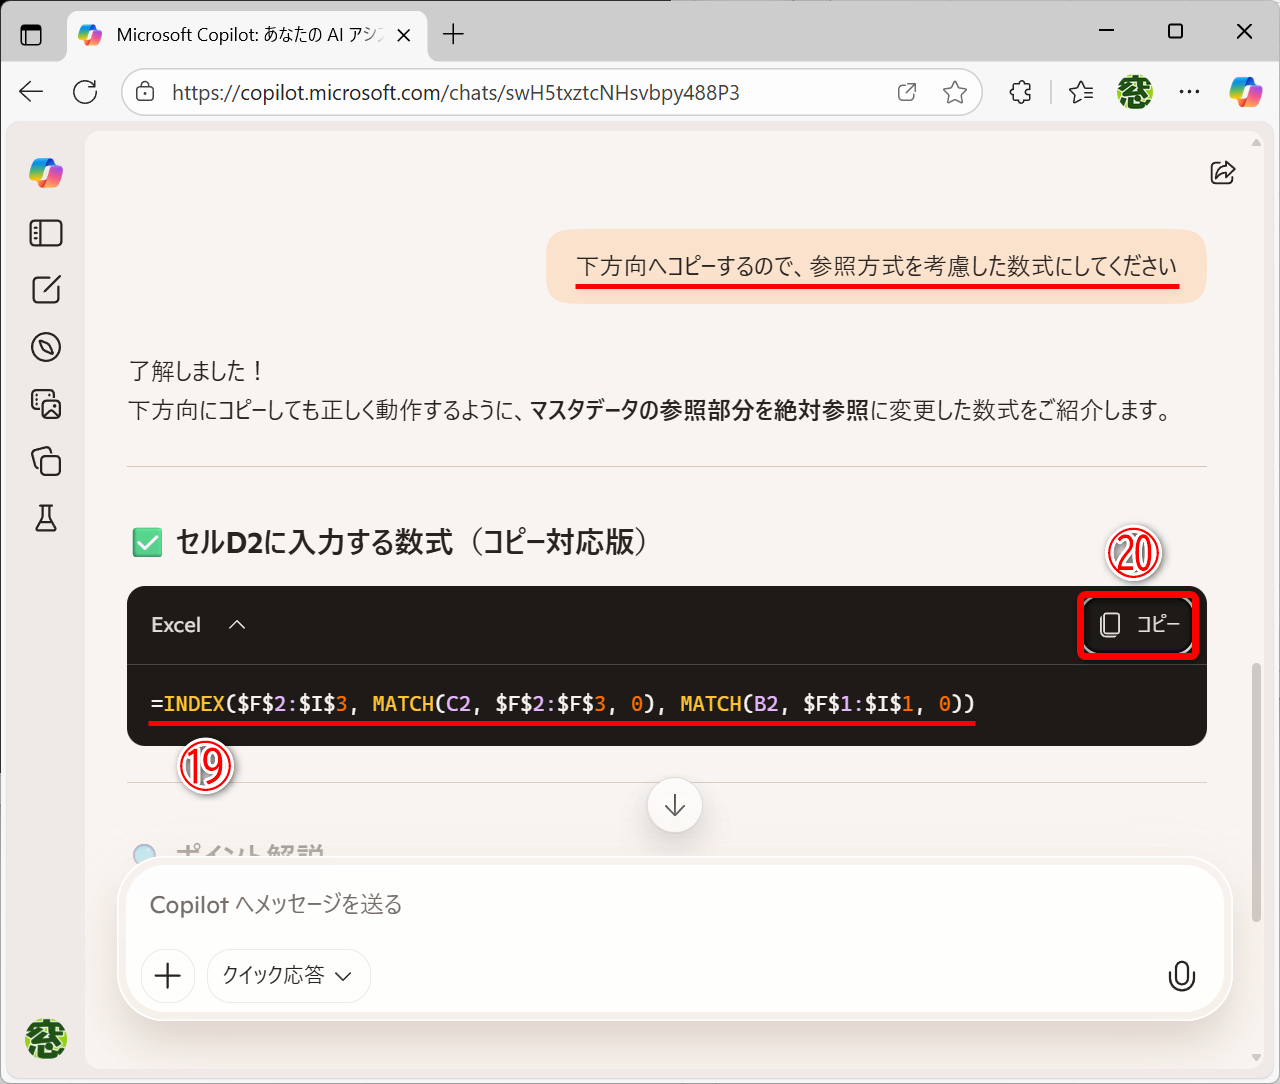Start a new chat with the compose icon

point(45,290)
